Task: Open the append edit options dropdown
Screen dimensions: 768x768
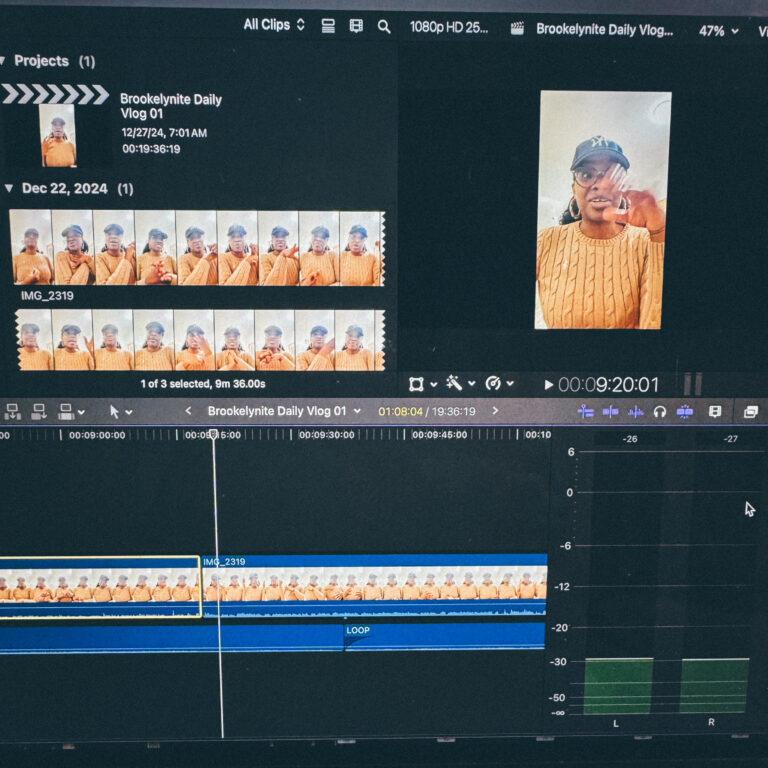Action: (x=81, y=412)
